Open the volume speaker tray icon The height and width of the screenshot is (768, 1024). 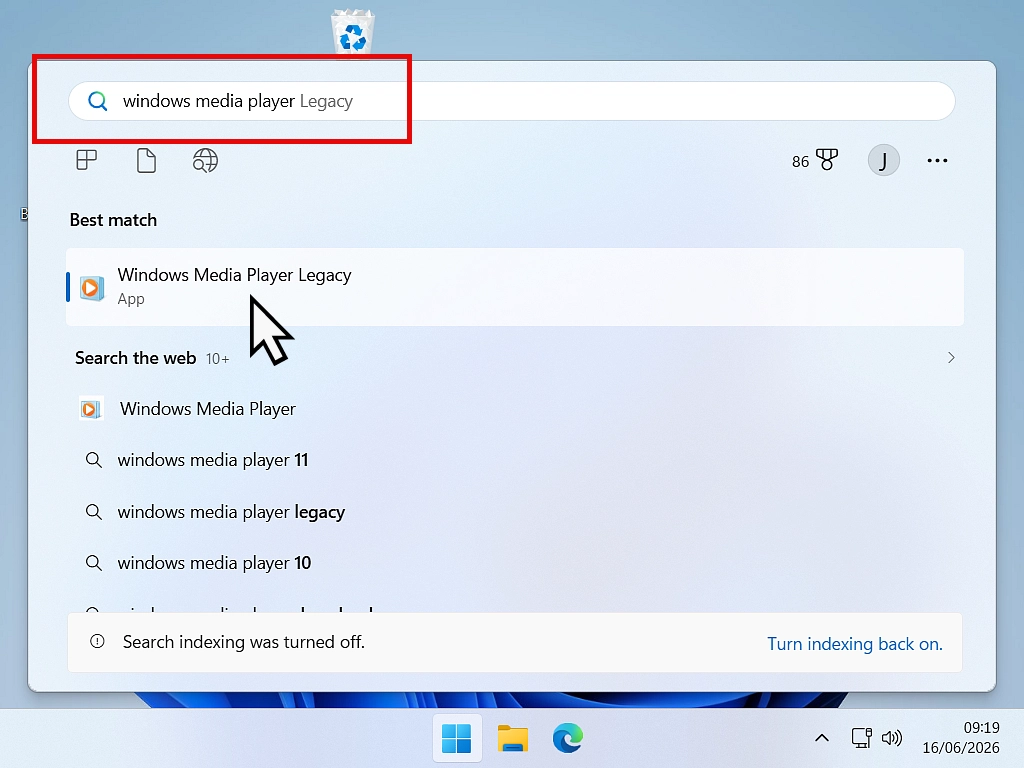pyautogui.click(x=891, y=739)
